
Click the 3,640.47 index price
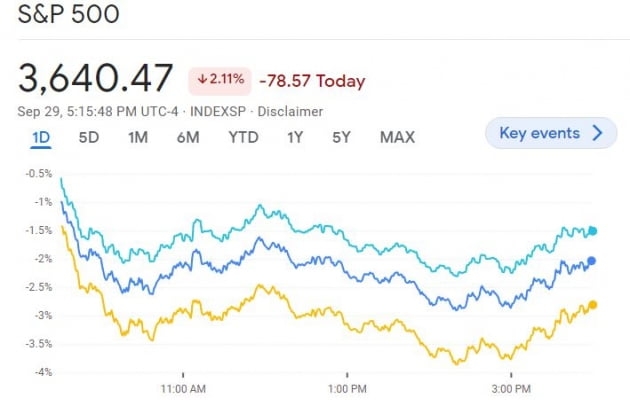96,79
